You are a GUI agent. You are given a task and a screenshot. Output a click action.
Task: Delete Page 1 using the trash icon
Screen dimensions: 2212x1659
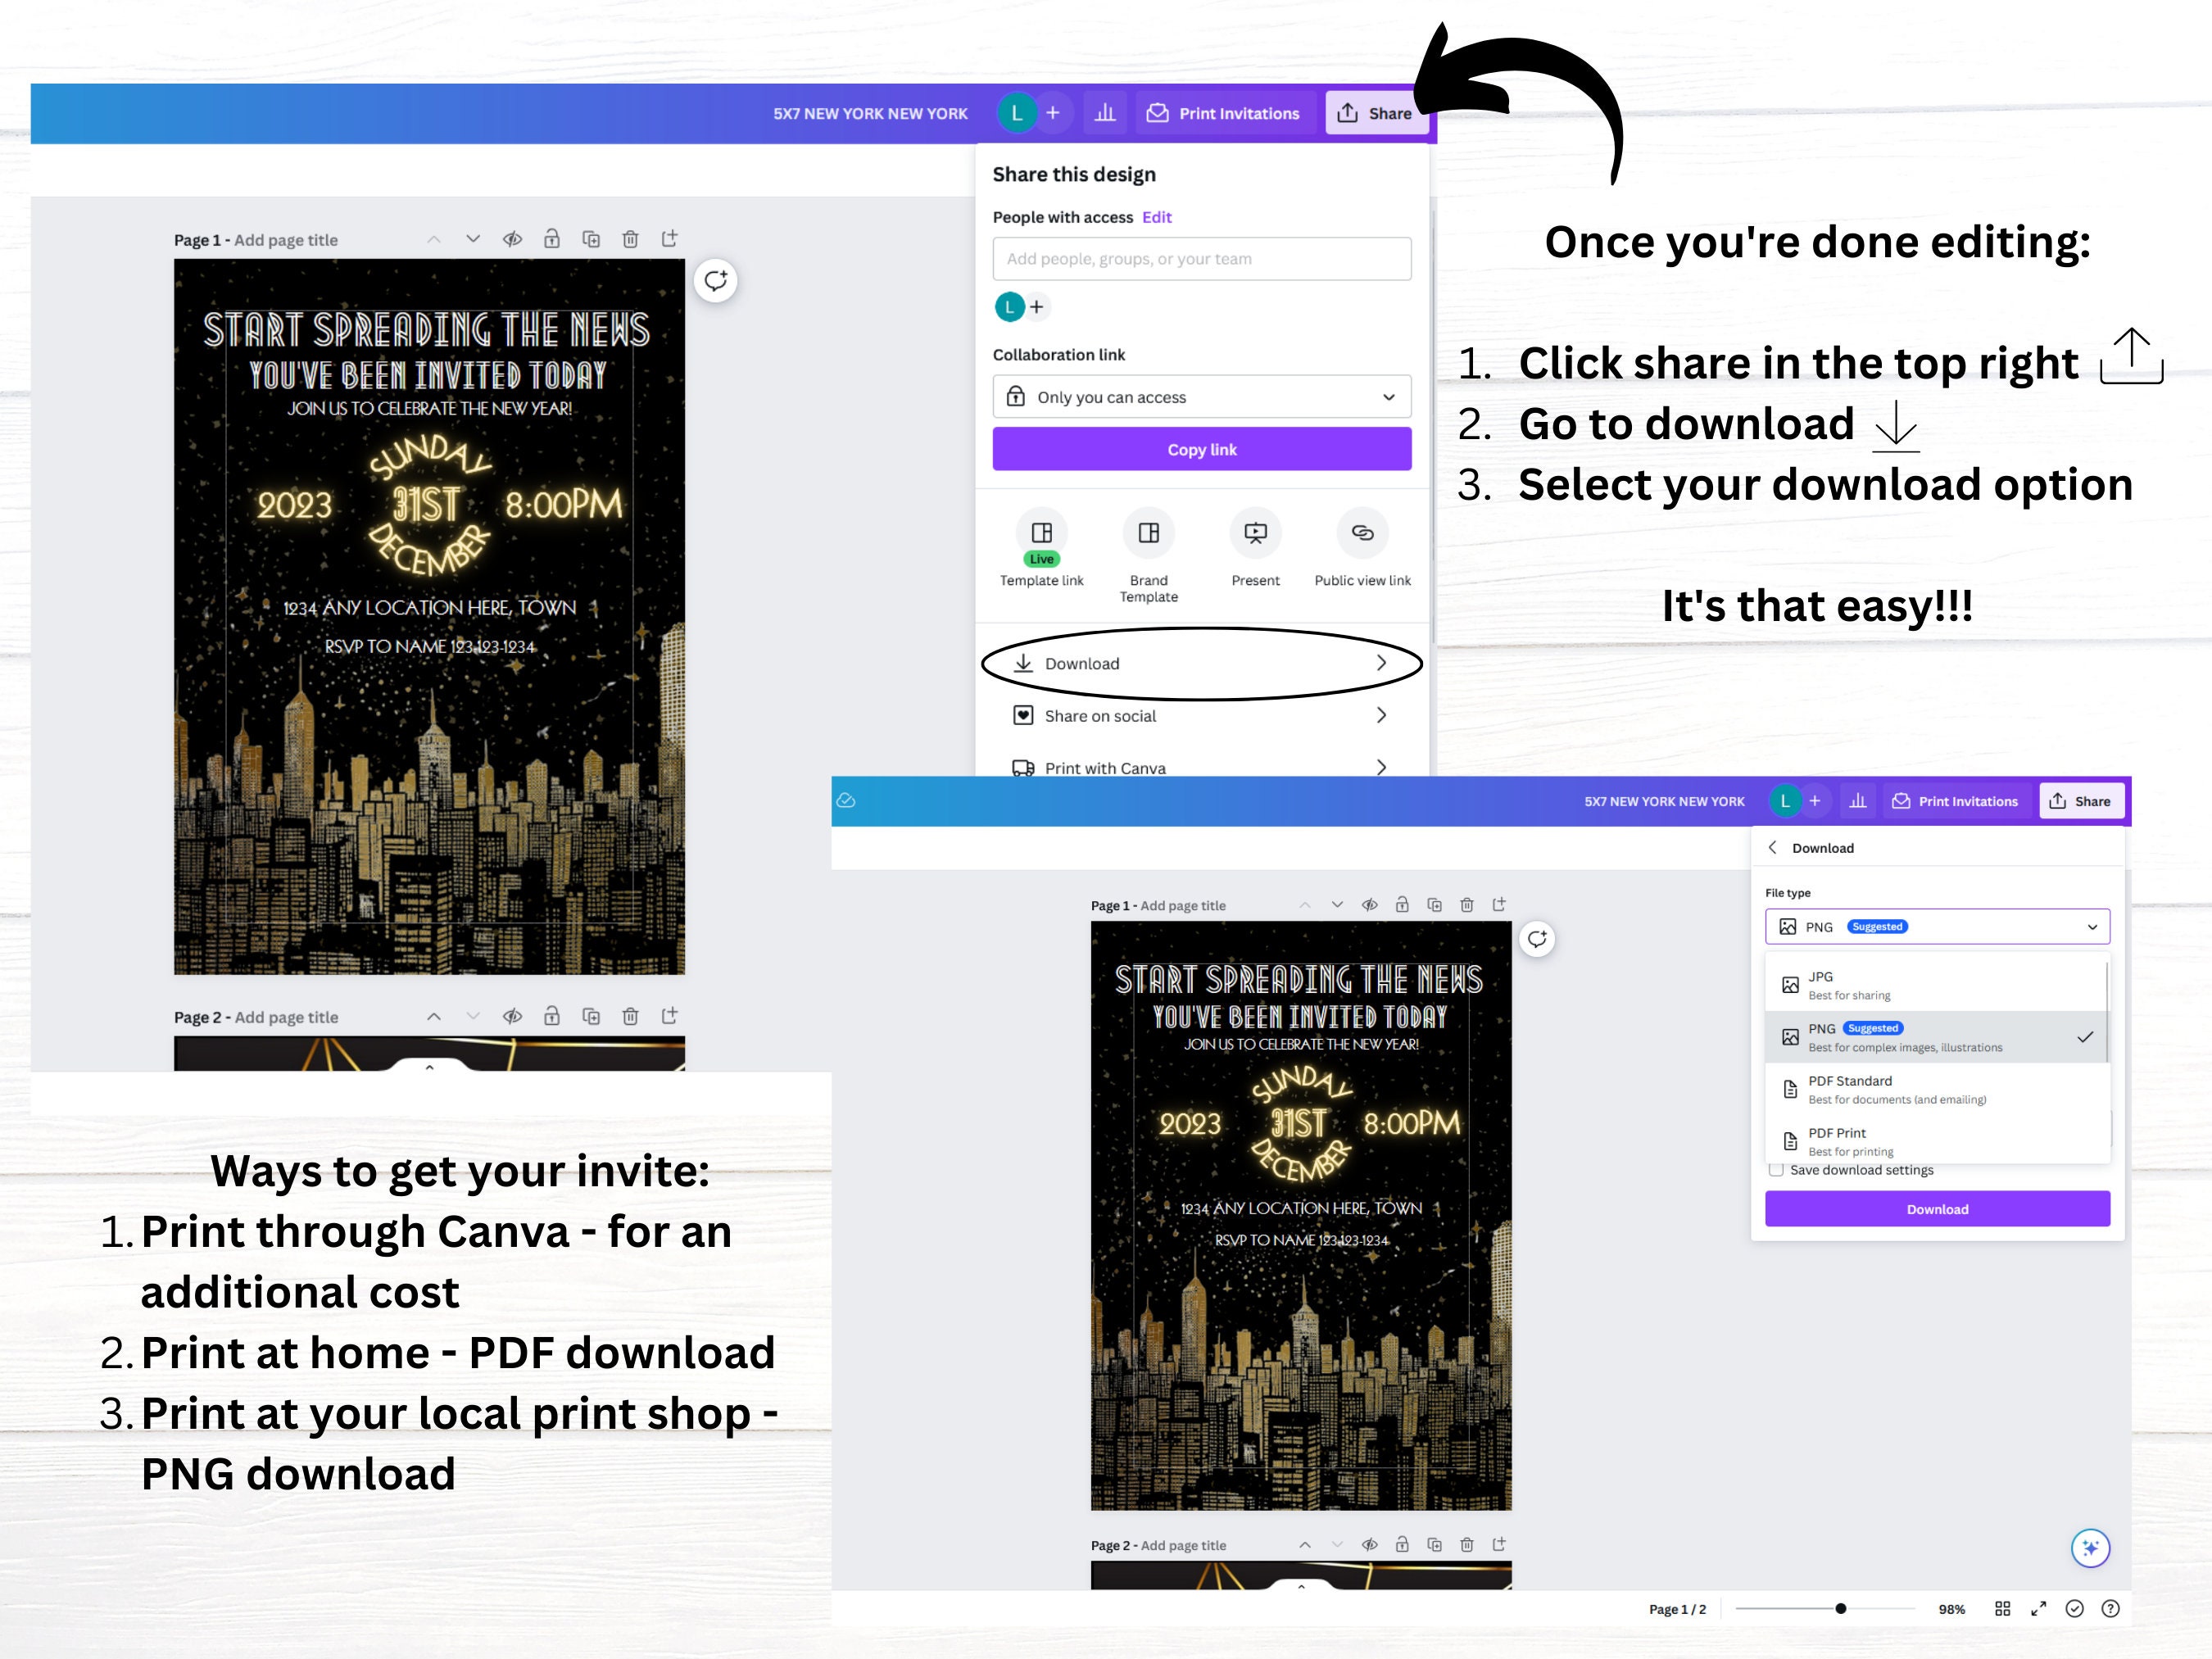coord(630,239)
